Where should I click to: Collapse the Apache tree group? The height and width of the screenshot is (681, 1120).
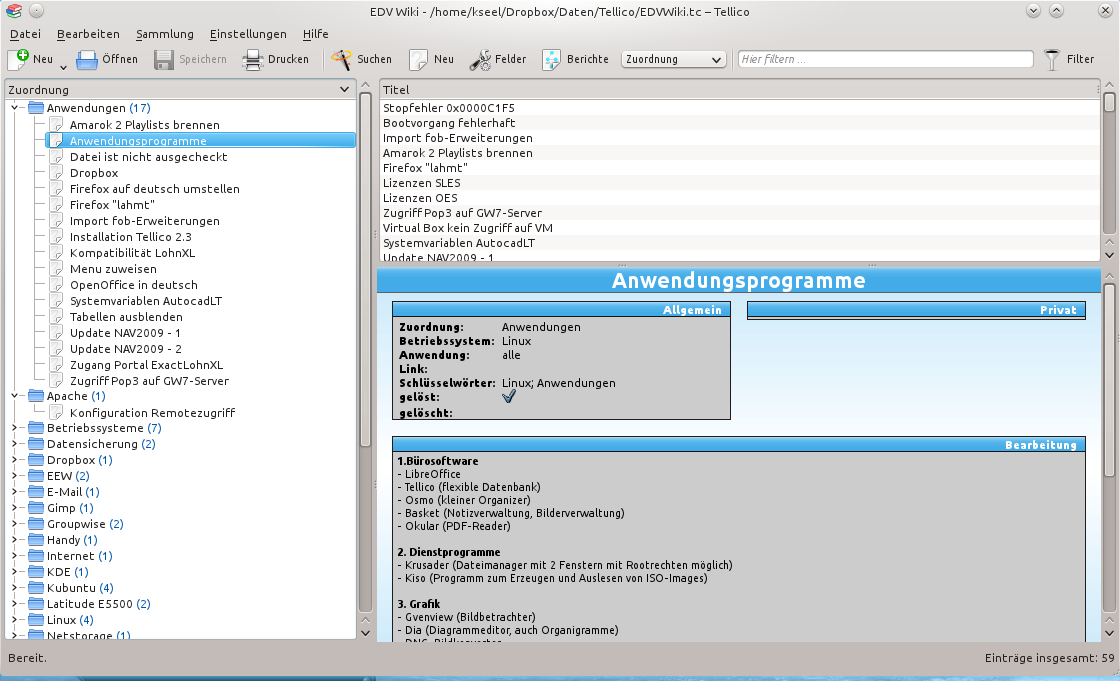14,396
